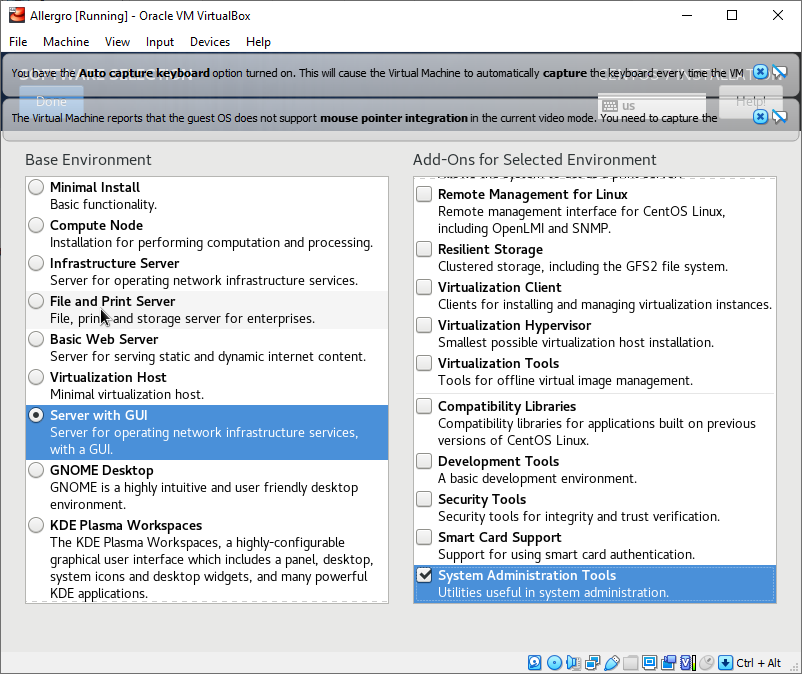Enable Virtualization Tools add-on
Viewport: 802px width, 674px height.
pyautogui.click(x=424, y=363)
